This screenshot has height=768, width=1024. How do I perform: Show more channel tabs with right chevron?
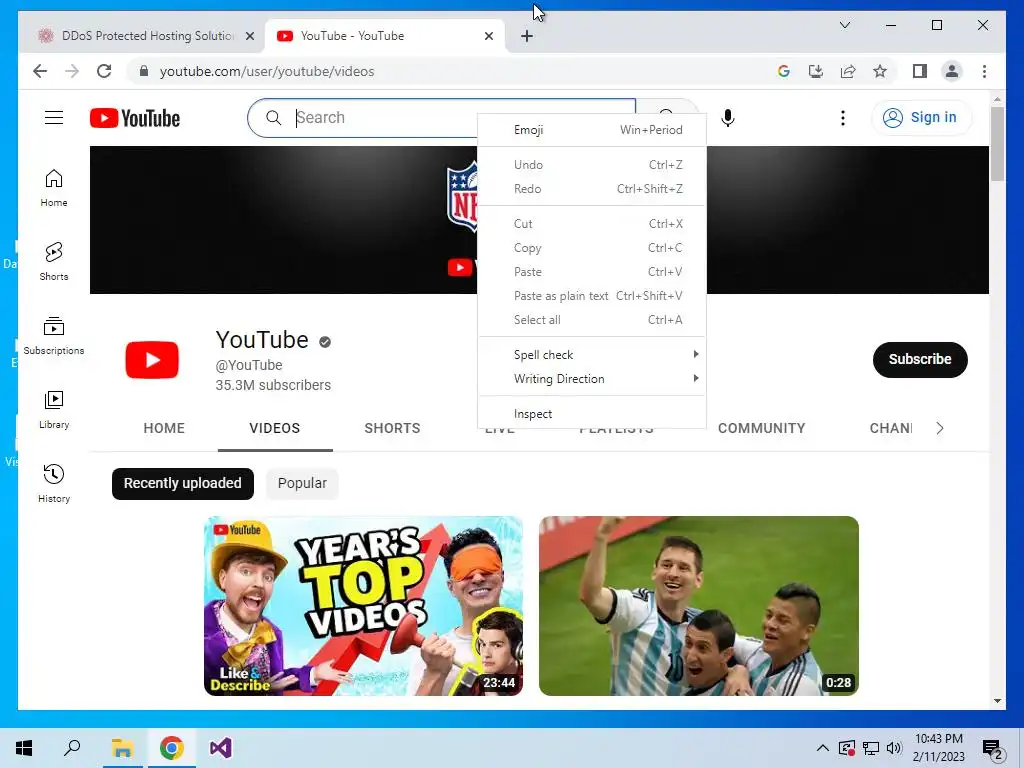[939, 428]
